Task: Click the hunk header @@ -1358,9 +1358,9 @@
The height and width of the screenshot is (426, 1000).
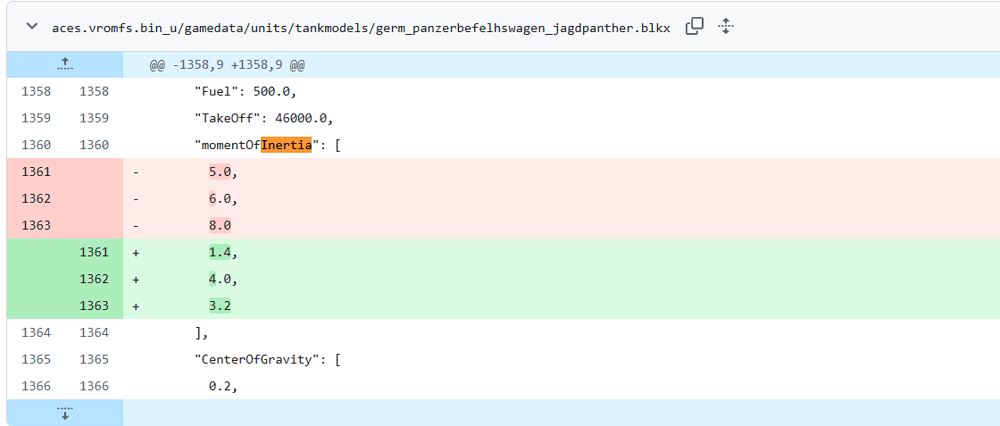Action: (227, 65)
